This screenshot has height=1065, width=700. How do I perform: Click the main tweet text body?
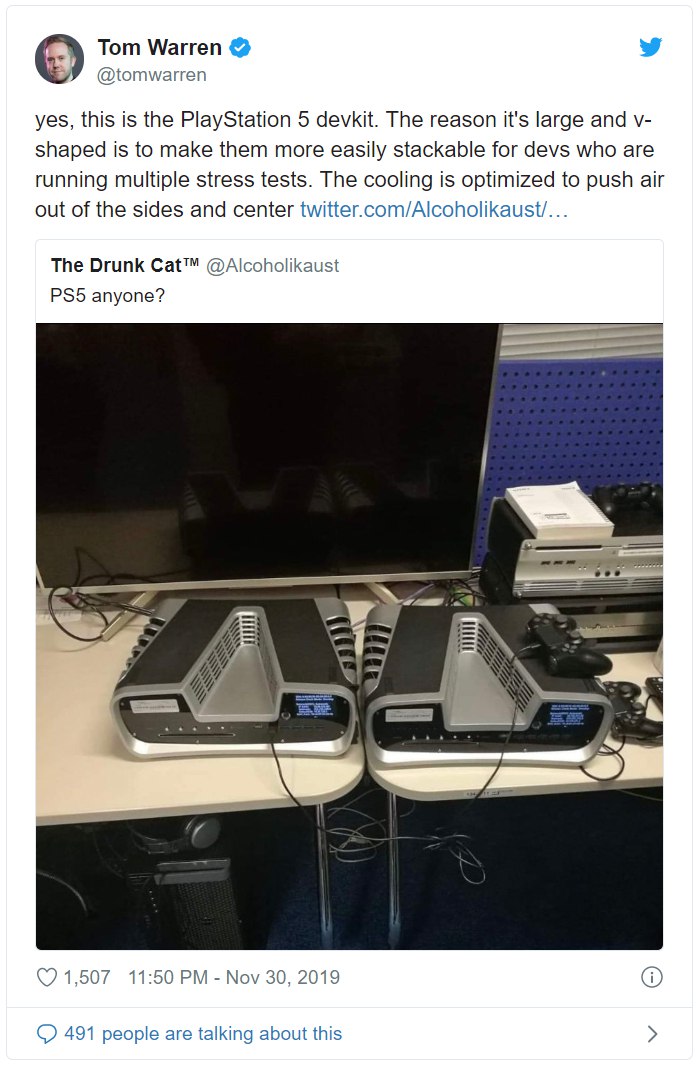pos(350,164)
